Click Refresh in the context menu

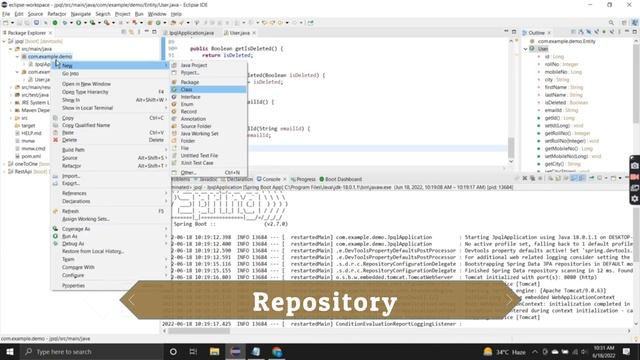(x=110, y=211)
